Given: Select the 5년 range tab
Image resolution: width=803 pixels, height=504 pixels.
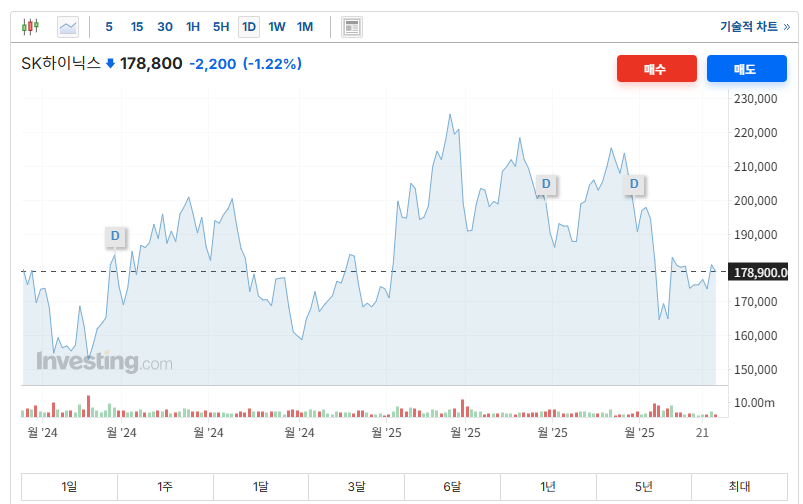Looking at the screenshot, I should pos(644,487).
